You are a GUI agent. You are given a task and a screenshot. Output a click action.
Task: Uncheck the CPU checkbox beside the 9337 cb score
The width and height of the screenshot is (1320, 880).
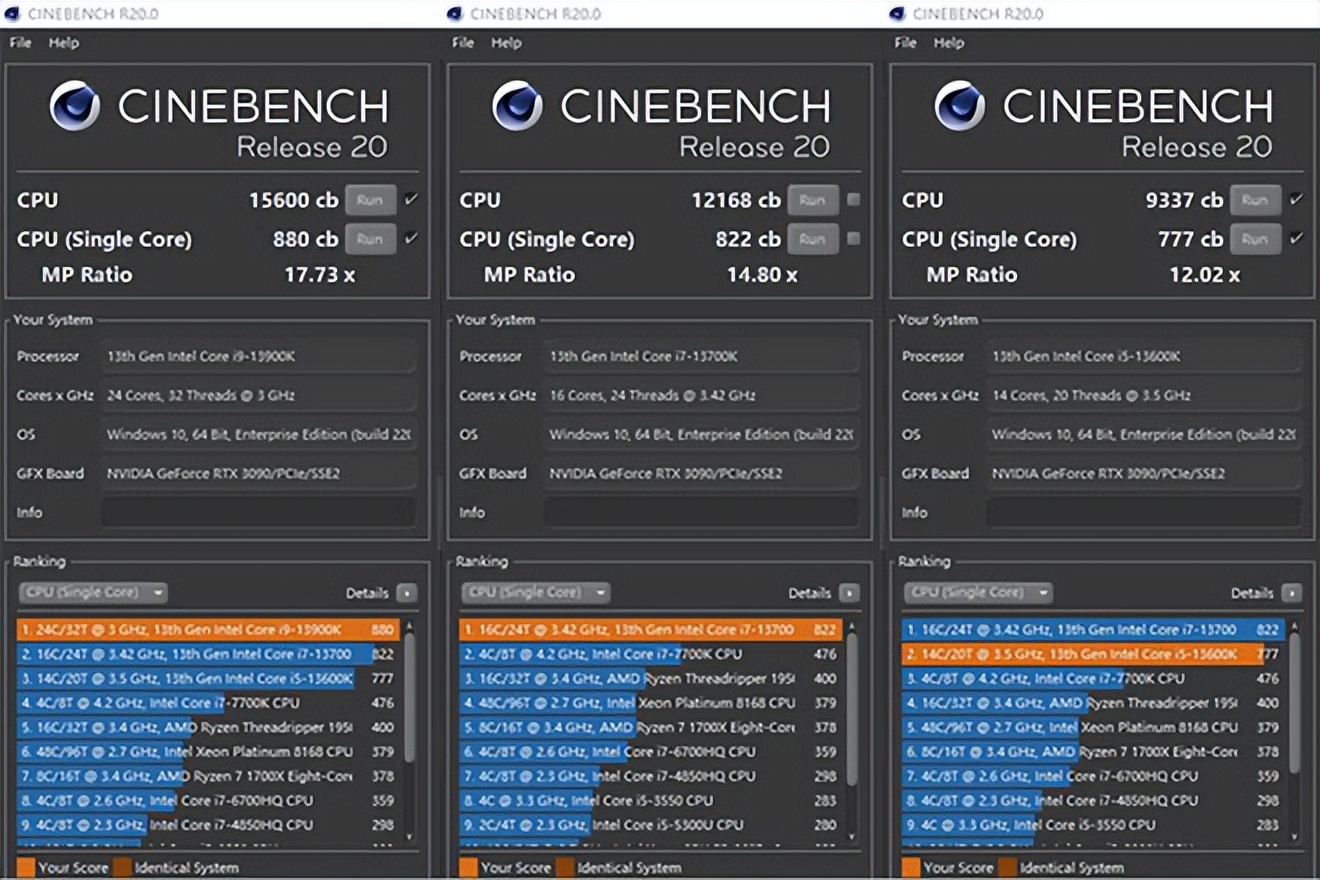pyautogui.click(x=1296, y=200)
